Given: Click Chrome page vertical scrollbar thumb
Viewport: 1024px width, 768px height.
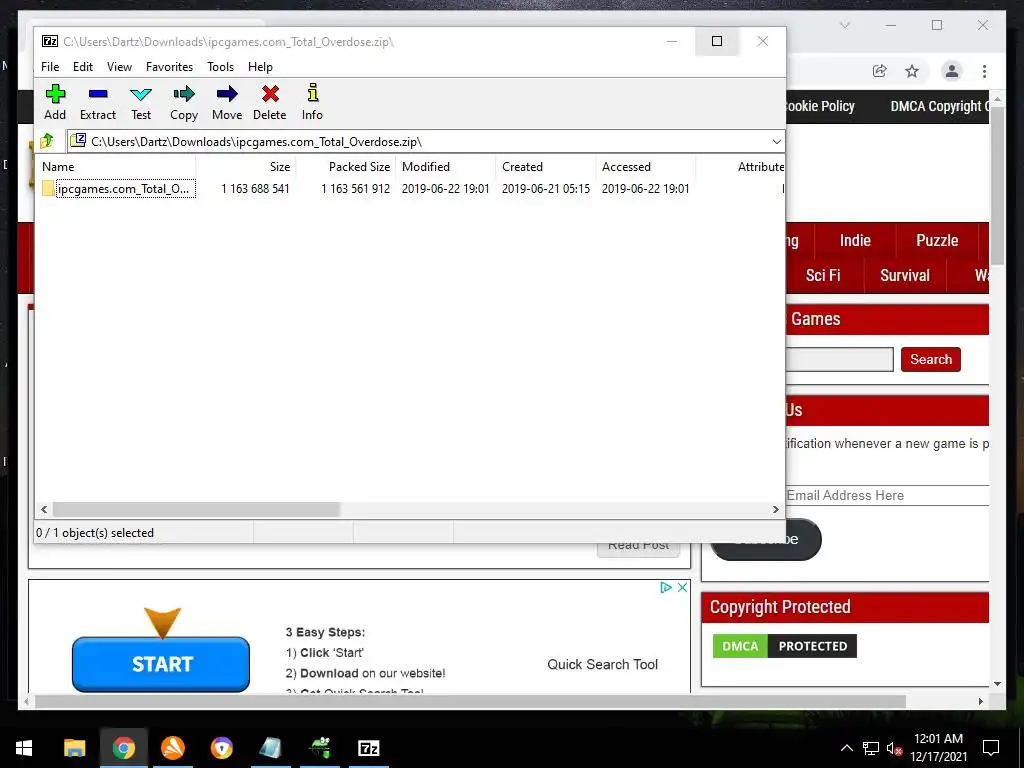Looking at the screenshot, I should click(x=997, y=186).
